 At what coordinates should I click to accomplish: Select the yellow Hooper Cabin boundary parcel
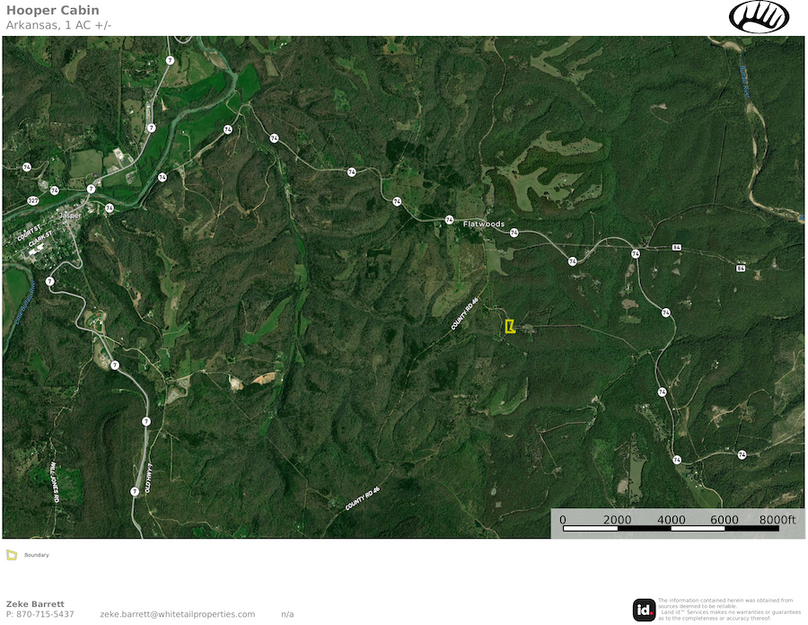coord(509,326)
